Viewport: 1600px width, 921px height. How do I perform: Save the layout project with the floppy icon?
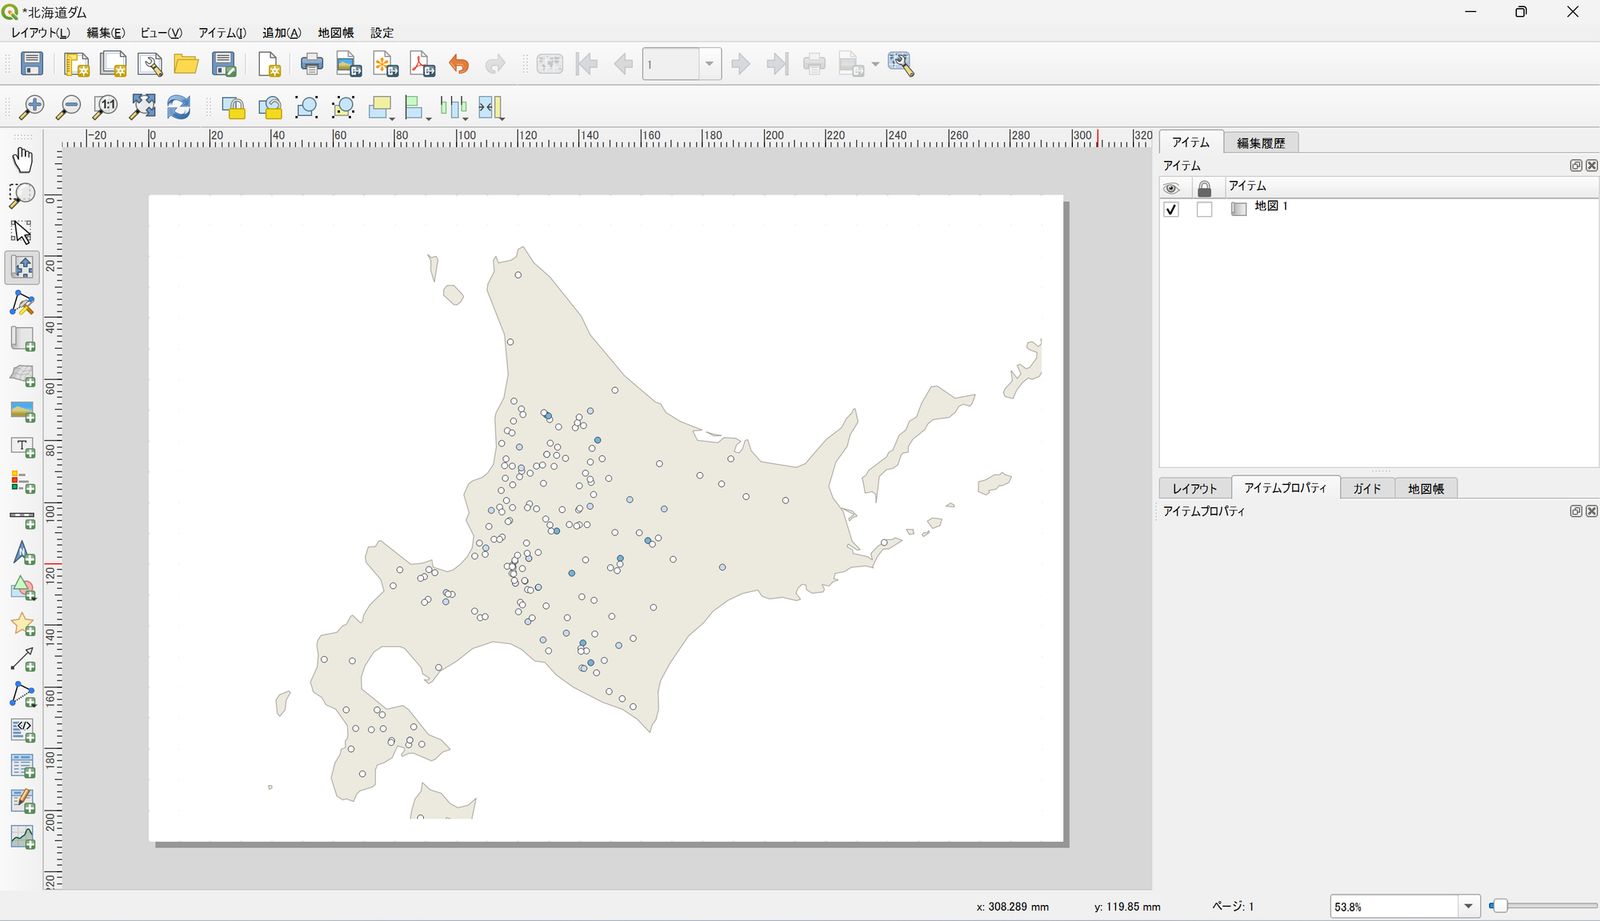coord(32,64)
